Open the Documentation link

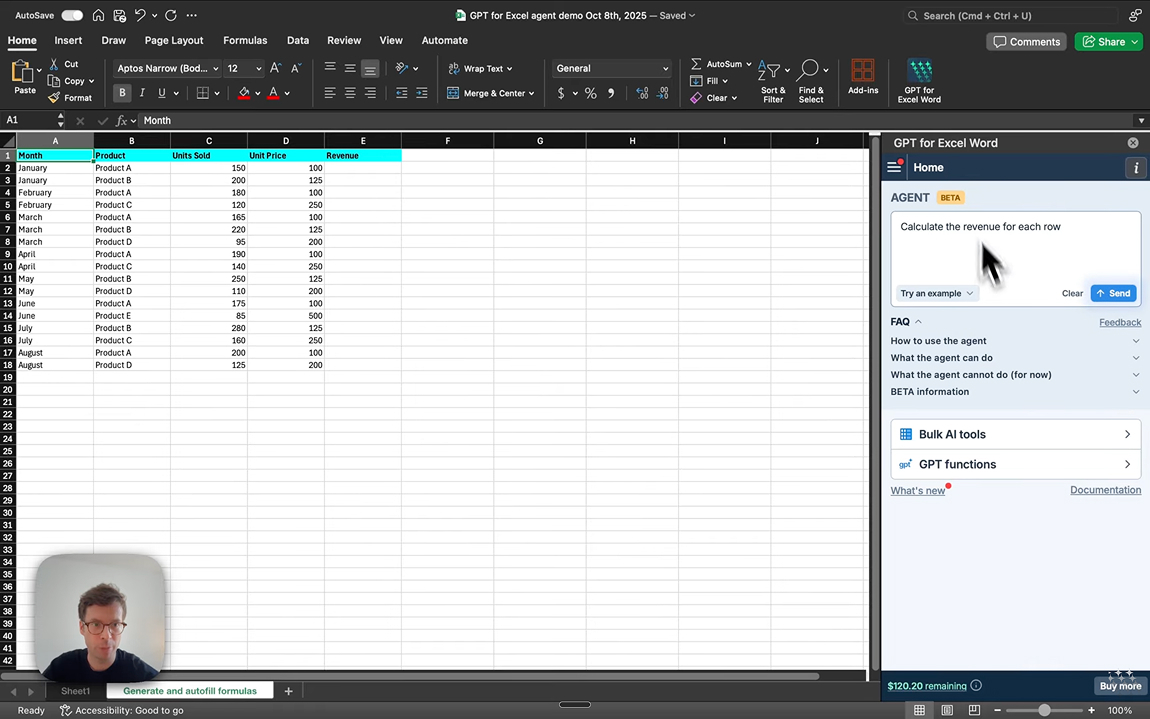pos(1105,490)
